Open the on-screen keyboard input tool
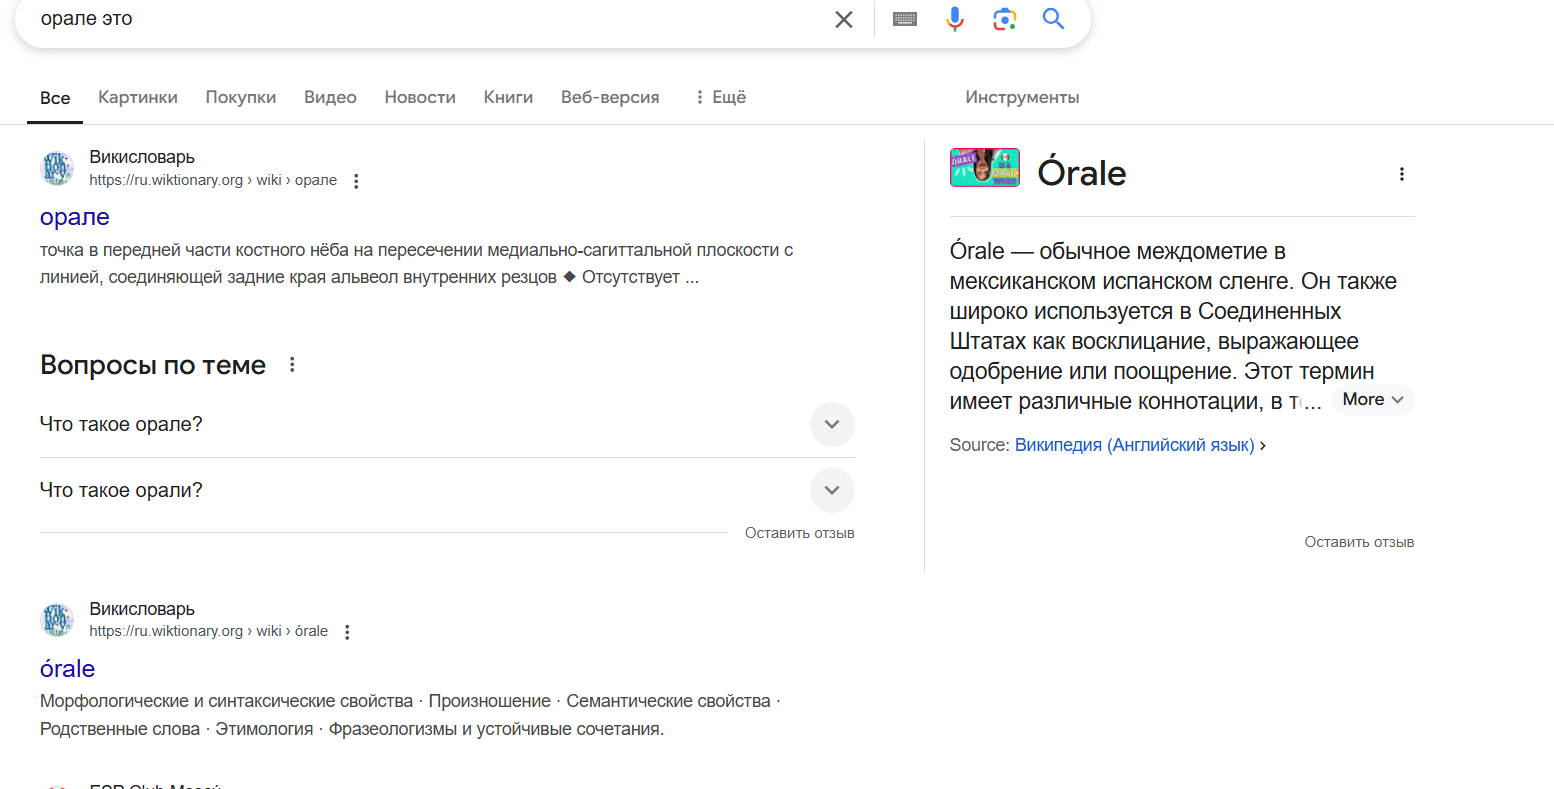1554x789 pixels. coord(905,19)
